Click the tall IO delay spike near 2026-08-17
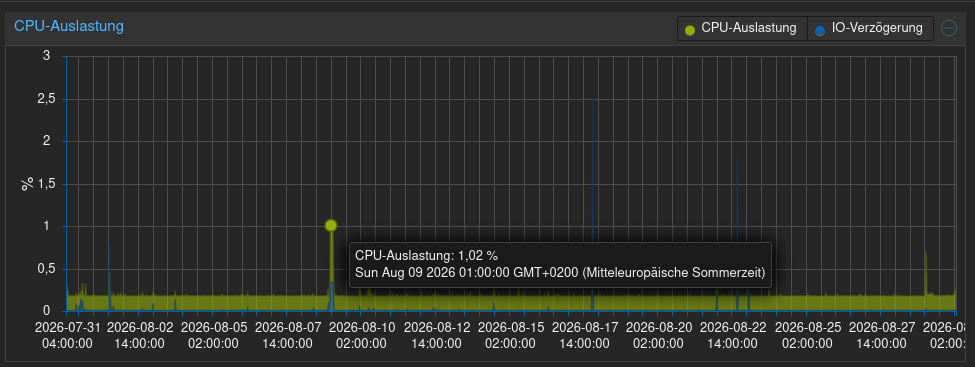The image size is (975, 367). 593,205
